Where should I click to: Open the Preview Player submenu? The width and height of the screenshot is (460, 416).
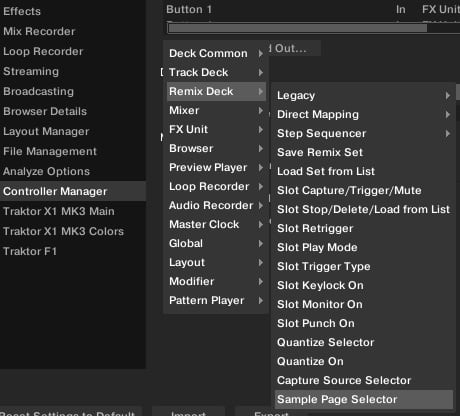coord(216,167)
